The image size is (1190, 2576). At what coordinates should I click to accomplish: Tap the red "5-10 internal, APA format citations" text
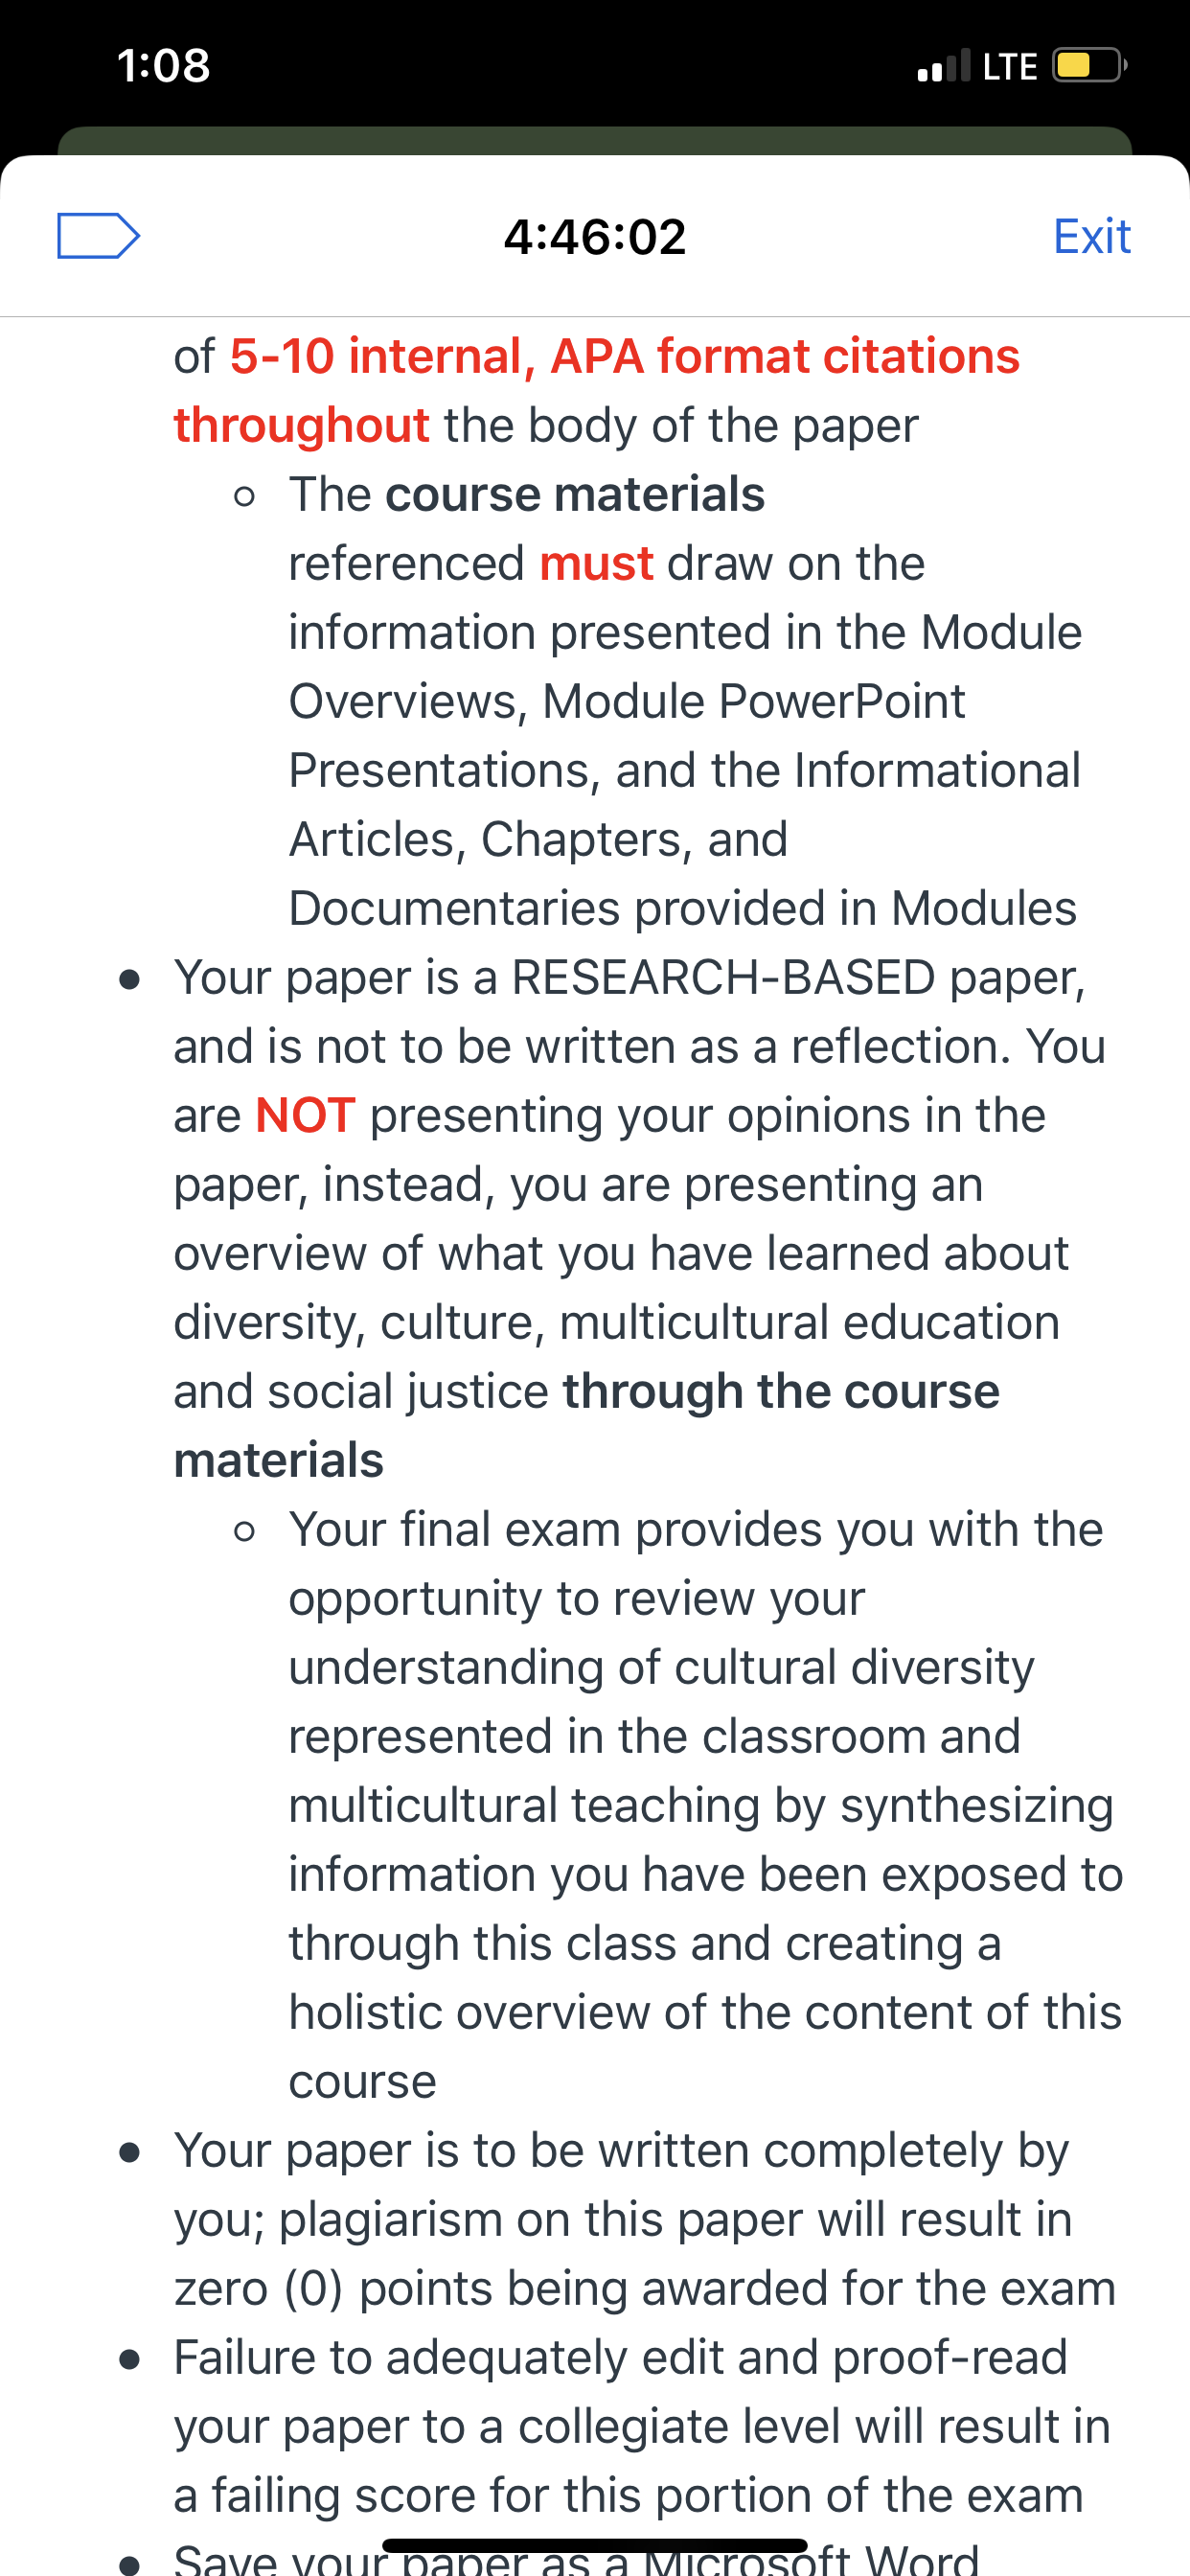coord(625,356)
